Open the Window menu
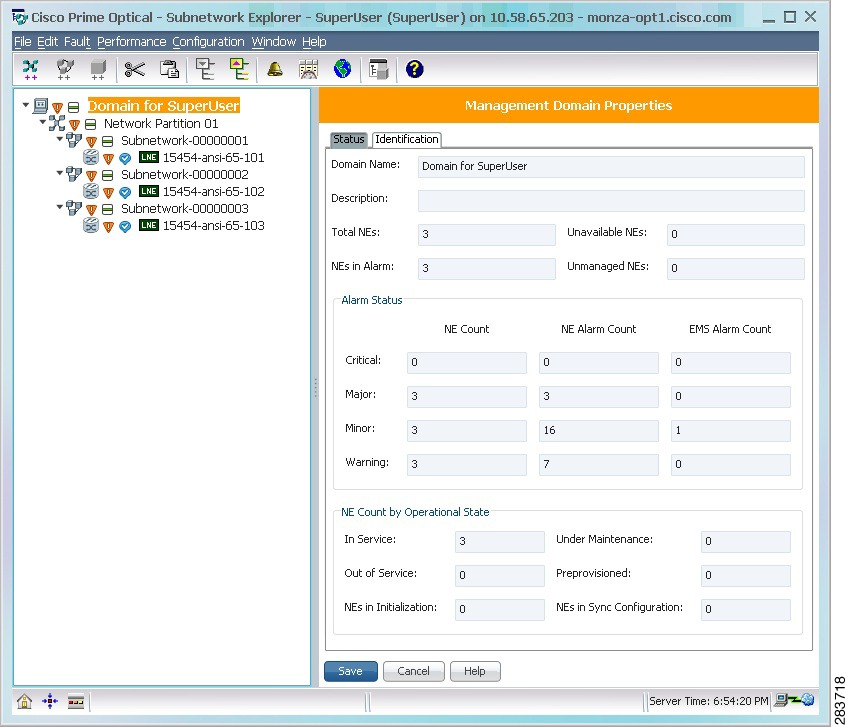848x727 pixels. pyautogui.click(x=274, y=42)
